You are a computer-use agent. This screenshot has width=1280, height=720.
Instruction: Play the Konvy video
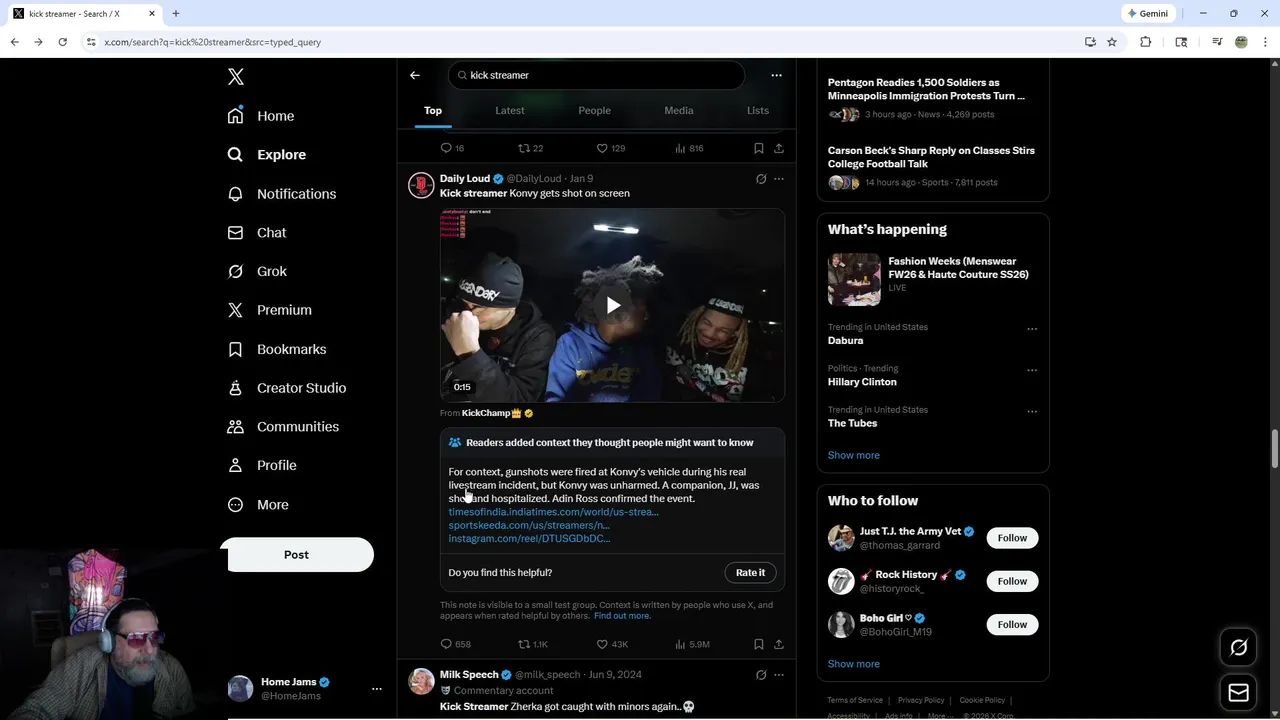pos(613,305)
